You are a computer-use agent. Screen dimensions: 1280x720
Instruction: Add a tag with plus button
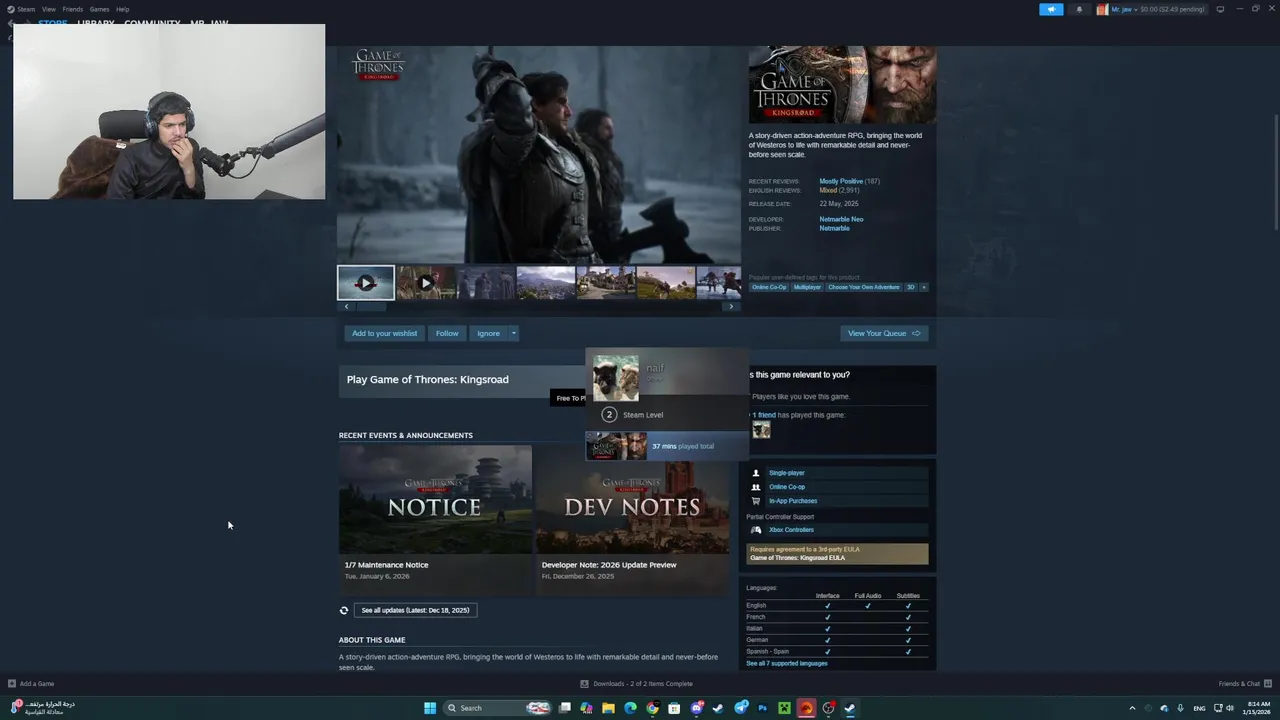pos(923,287)
